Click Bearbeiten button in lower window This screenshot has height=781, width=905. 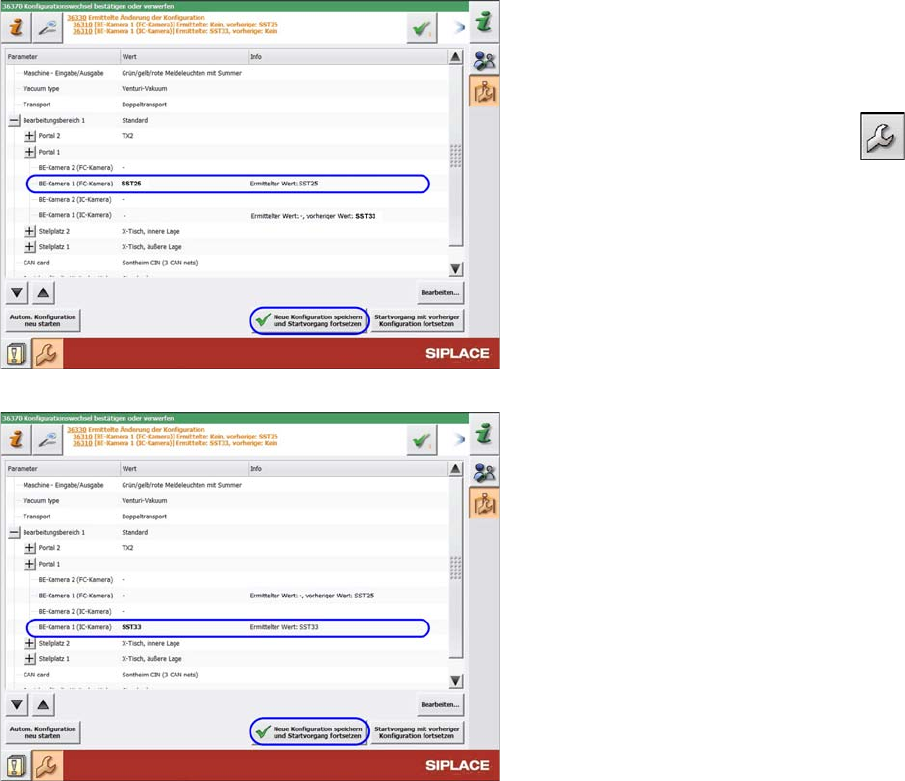[x=440, y=705]
